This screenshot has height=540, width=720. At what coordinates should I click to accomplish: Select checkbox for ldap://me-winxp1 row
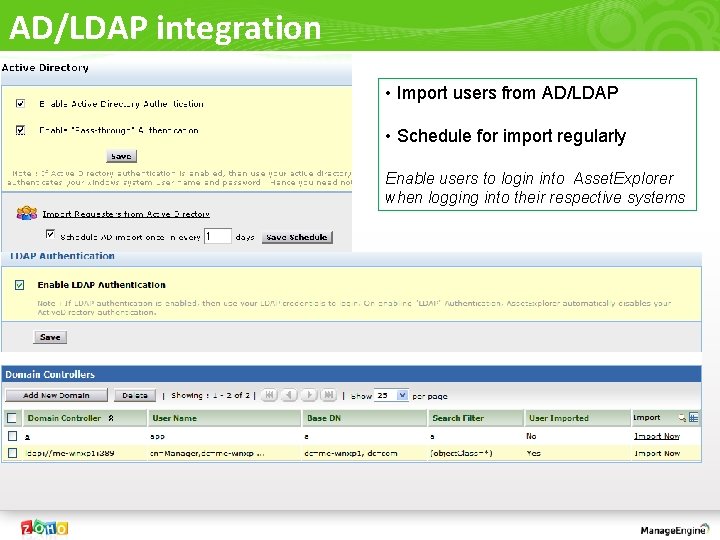[12, 453]
